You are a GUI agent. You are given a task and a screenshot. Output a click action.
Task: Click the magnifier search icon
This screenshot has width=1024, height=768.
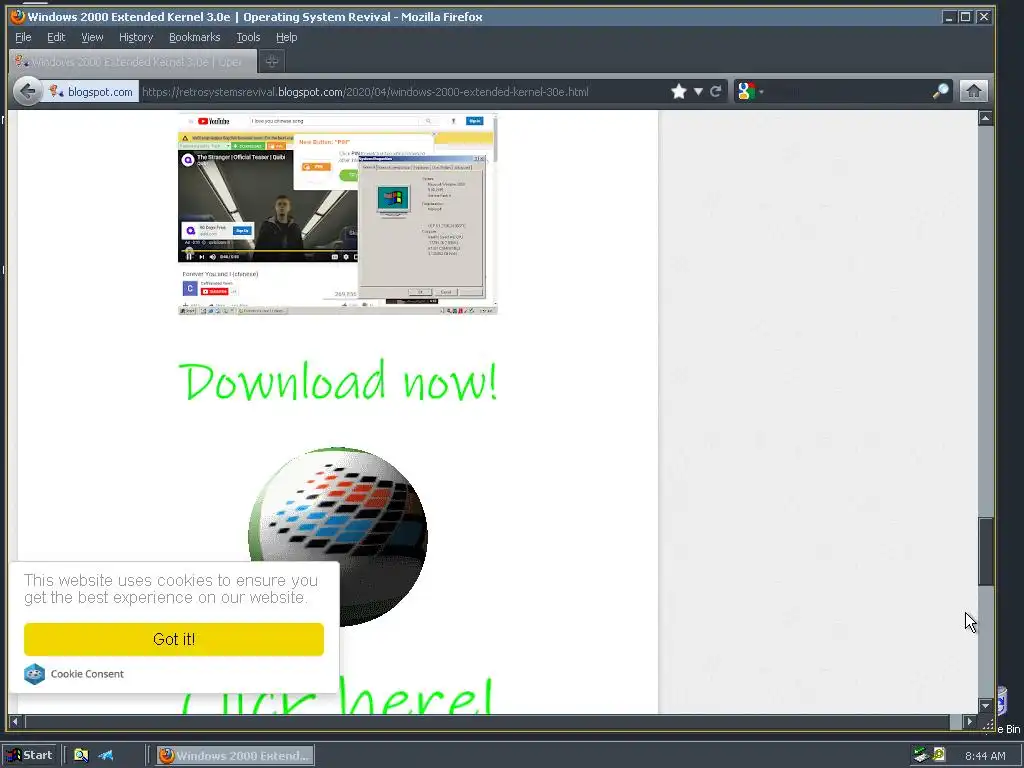tap(940, 91)
